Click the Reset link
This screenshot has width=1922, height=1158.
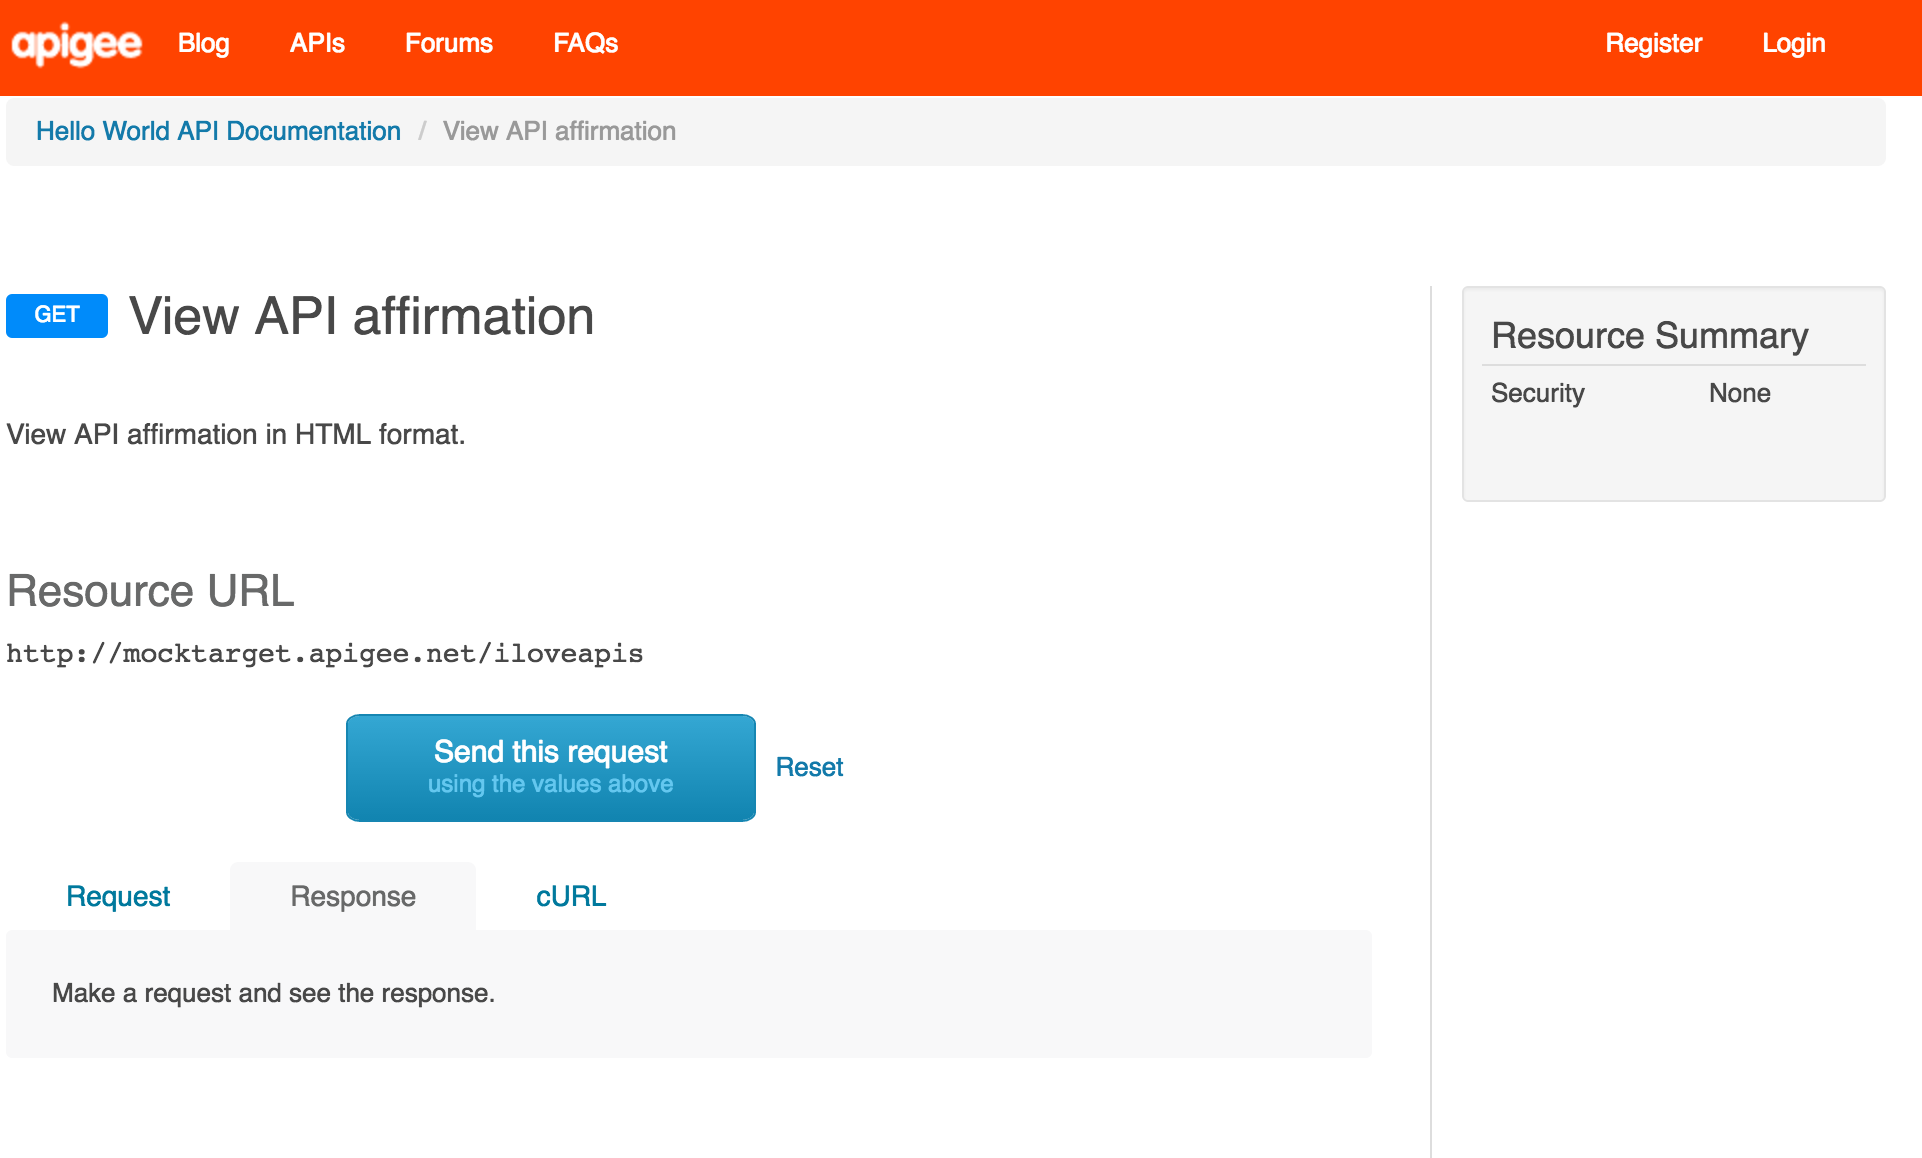[x=809, y=767]
